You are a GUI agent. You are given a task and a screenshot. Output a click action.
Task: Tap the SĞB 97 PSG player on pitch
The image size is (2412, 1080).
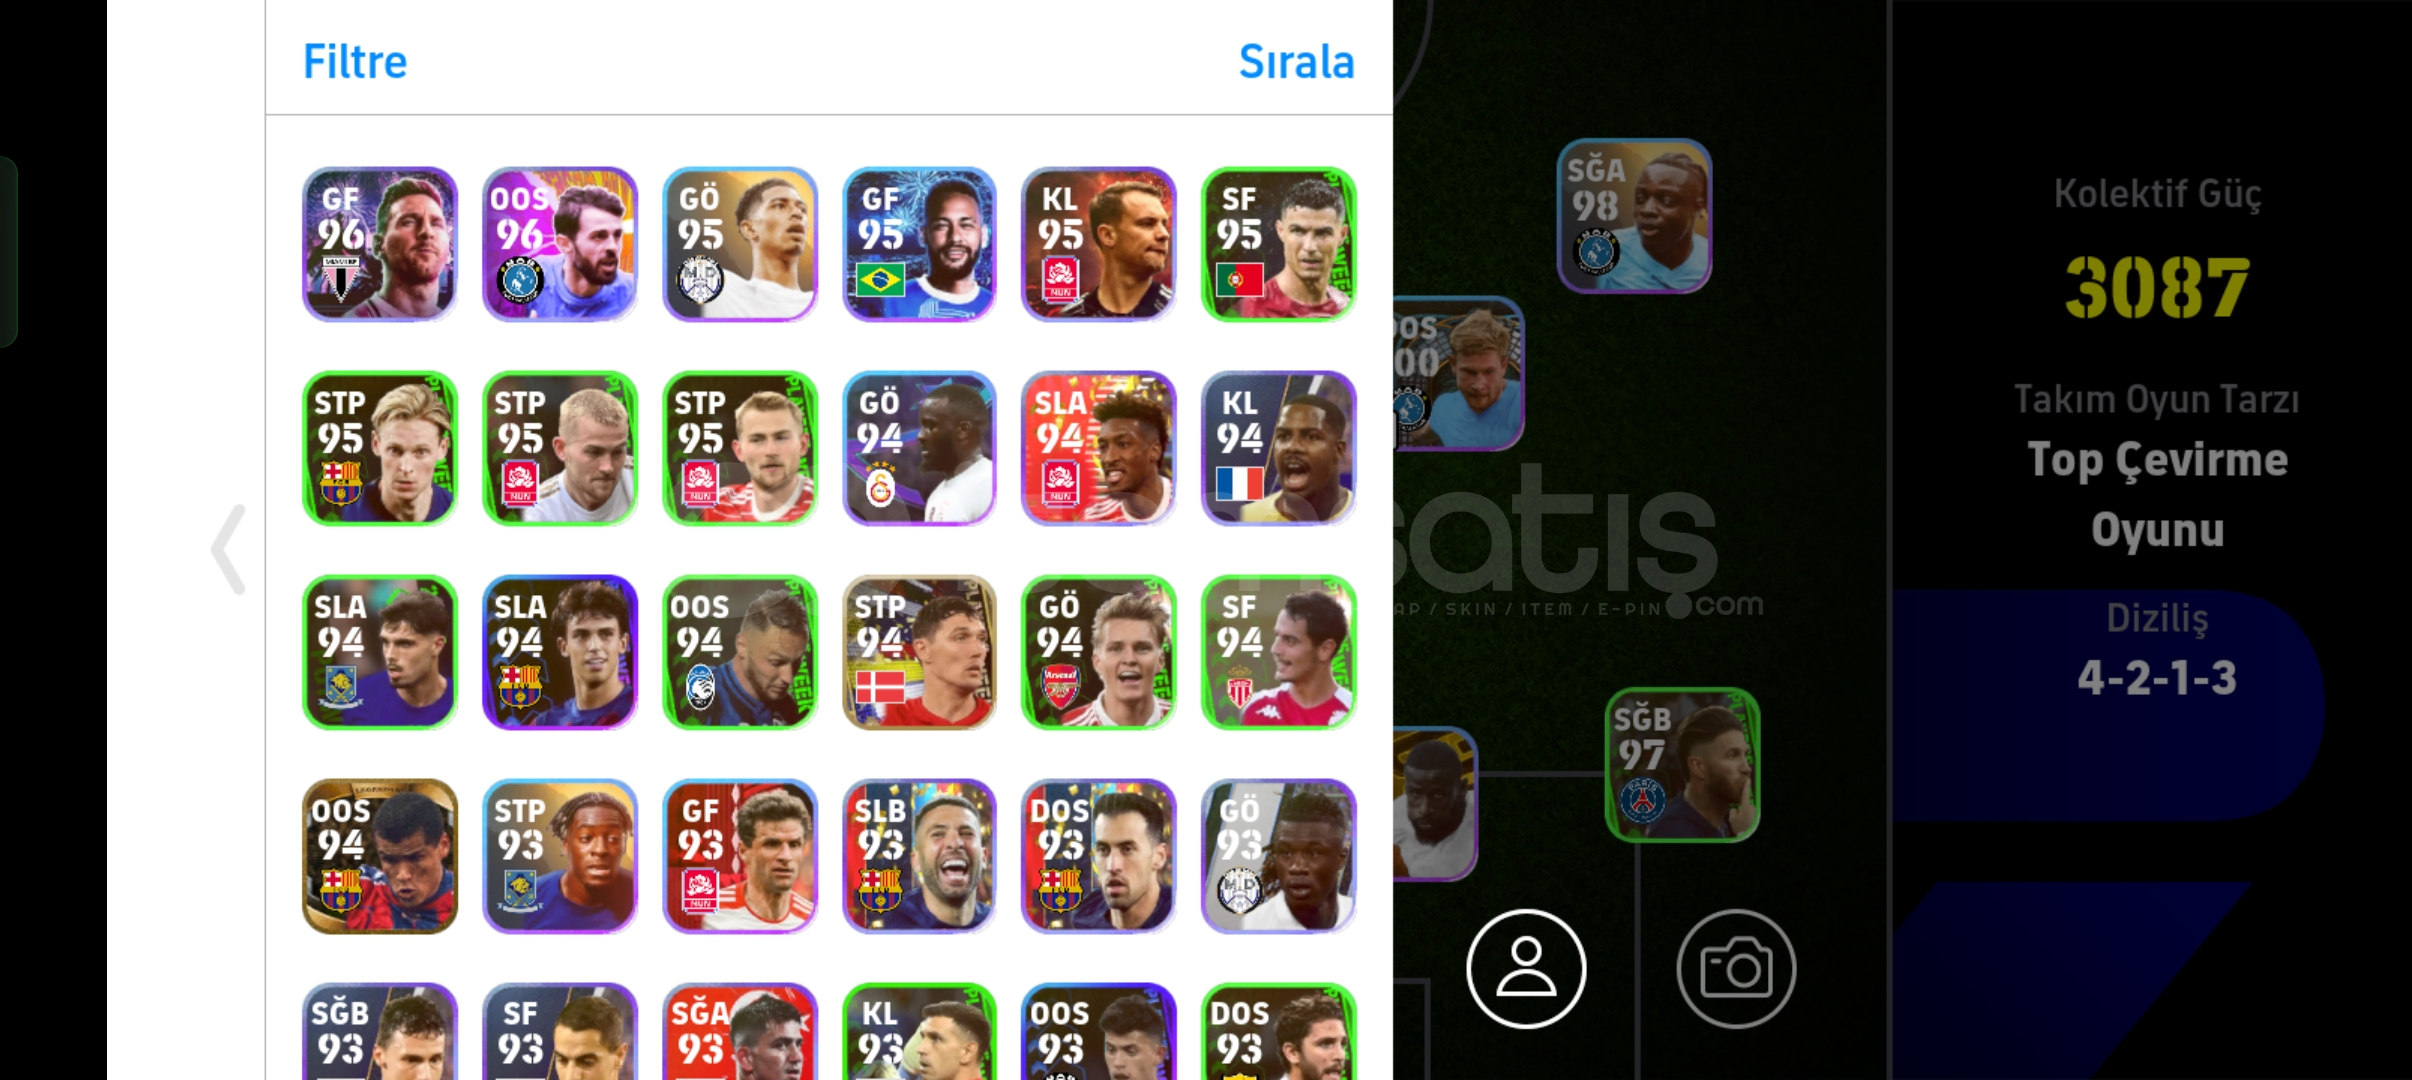[1682, 764]
